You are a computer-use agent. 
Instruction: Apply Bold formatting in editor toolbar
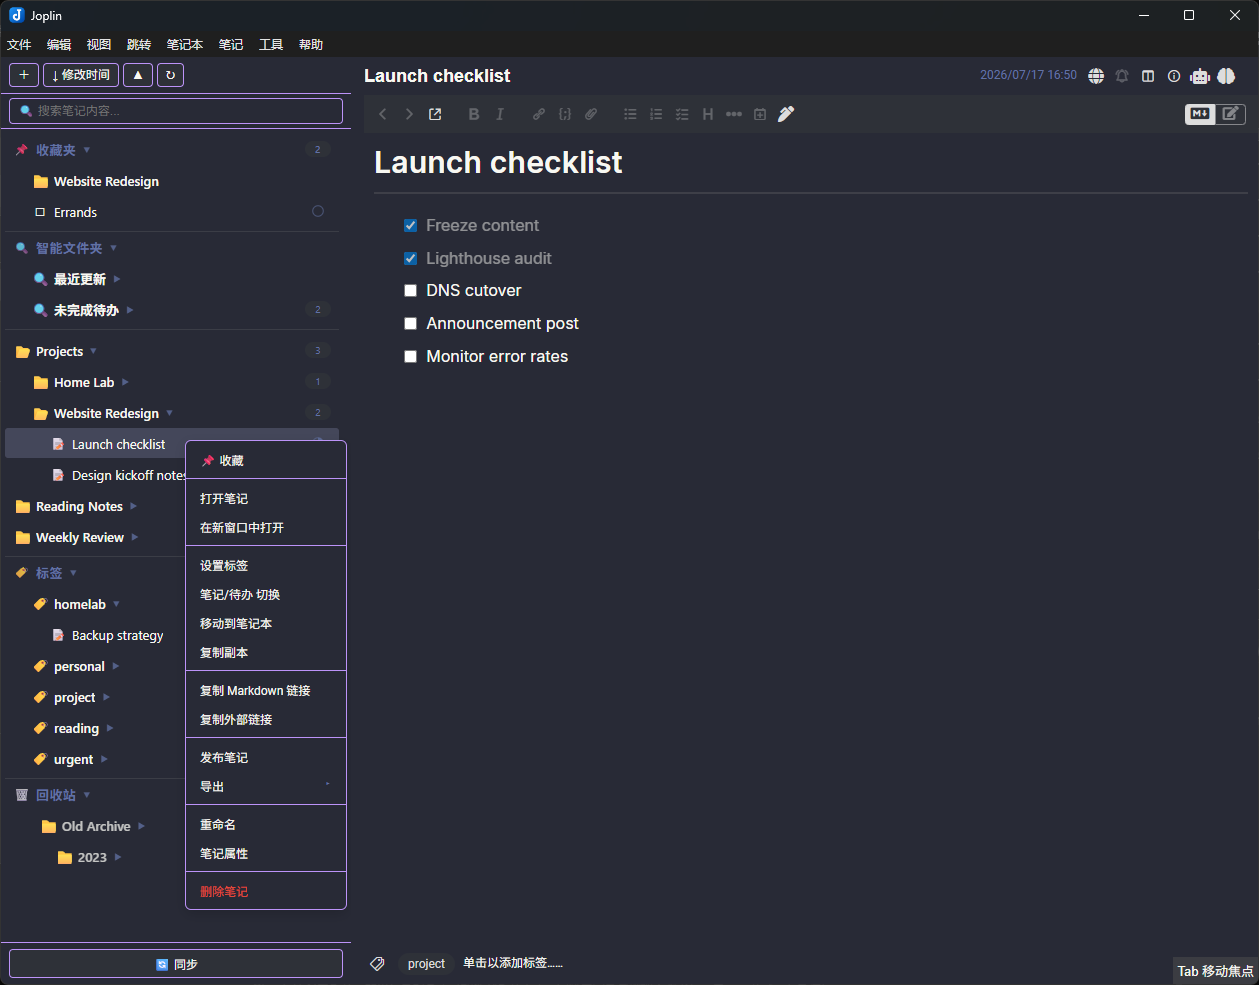pos(474,114)
